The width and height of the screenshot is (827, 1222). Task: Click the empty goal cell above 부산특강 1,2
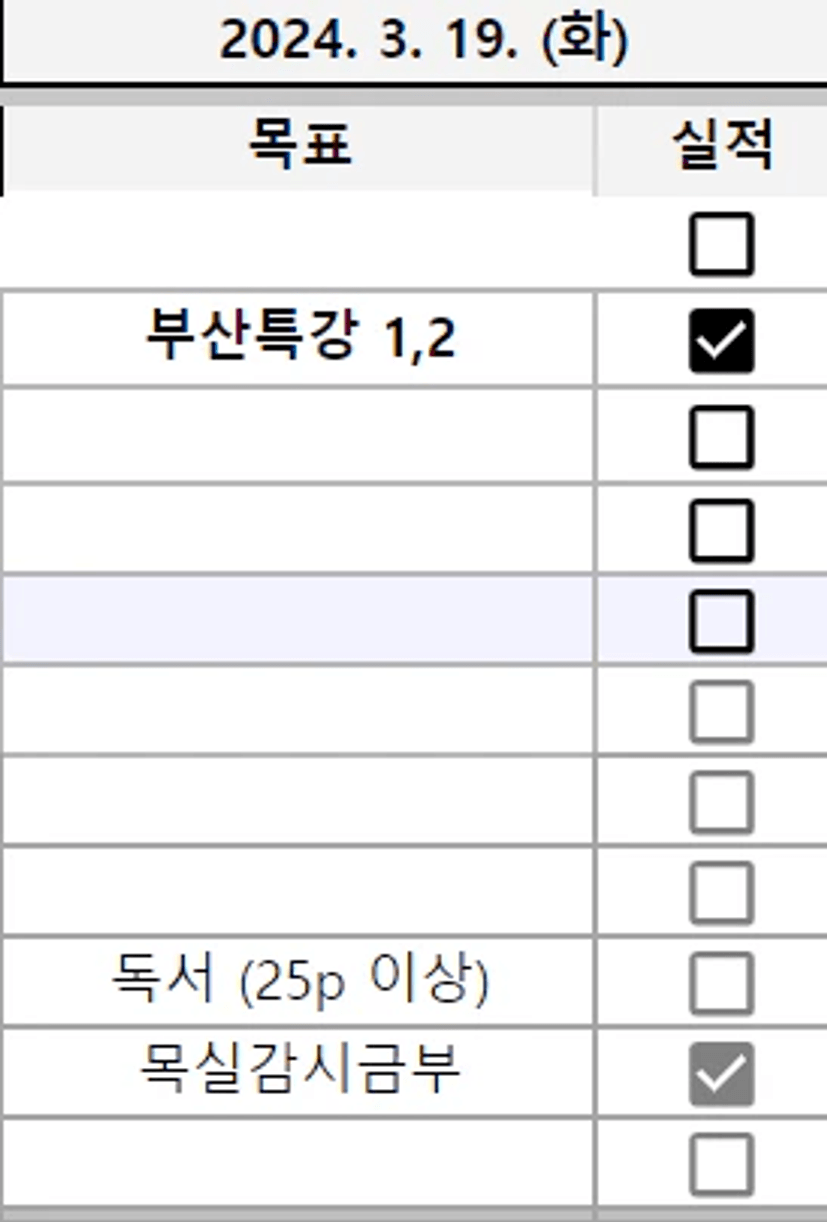pyautogui.click(x=298, y=244)
